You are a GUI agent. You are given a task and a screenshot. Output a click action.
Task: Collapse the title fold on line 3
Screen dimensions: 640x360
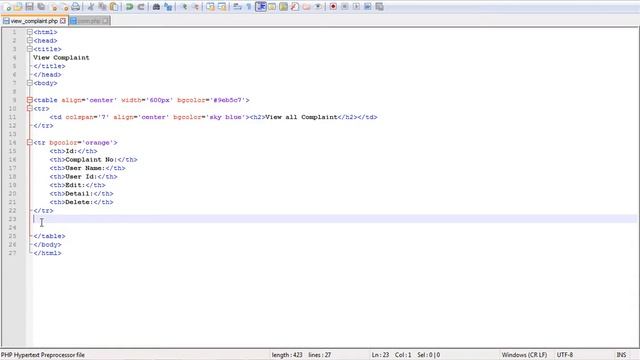point(30,49)
